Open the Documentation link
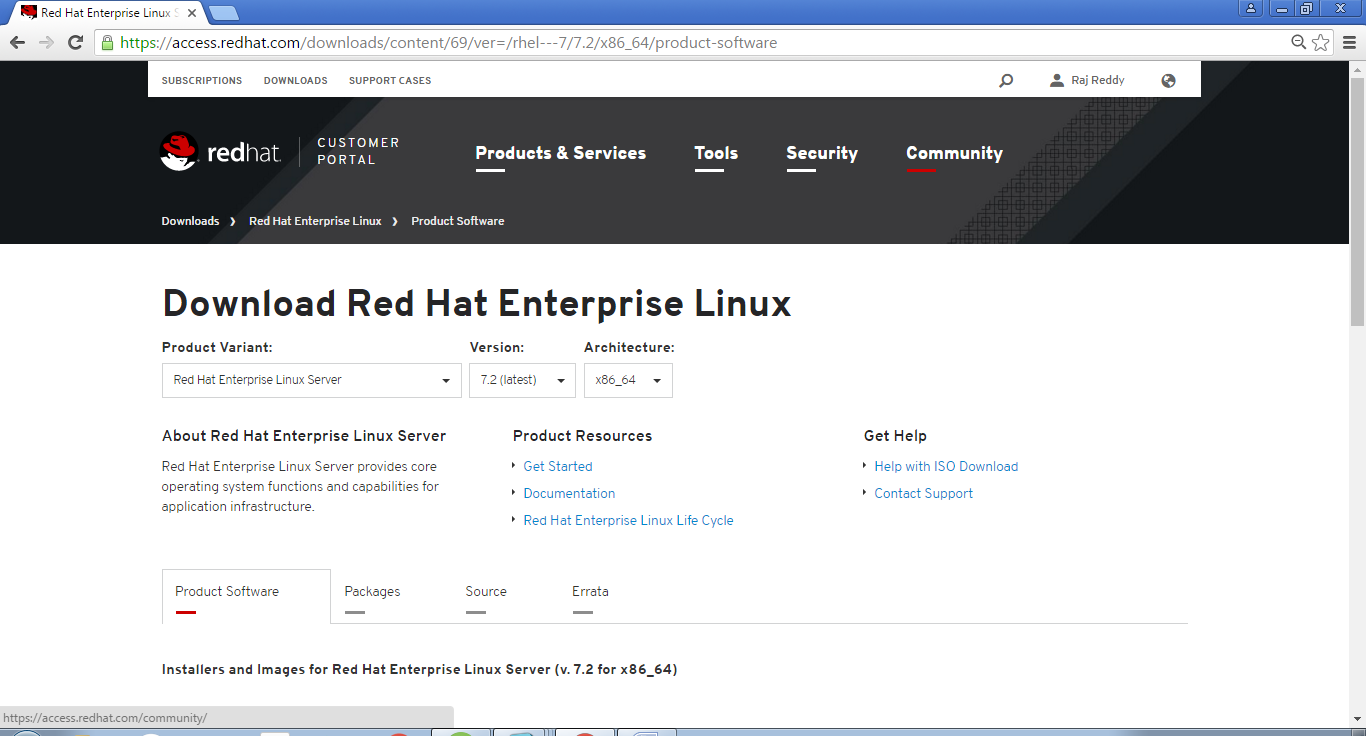Screen dimensions: 1366x736 [x=569, y=494]
